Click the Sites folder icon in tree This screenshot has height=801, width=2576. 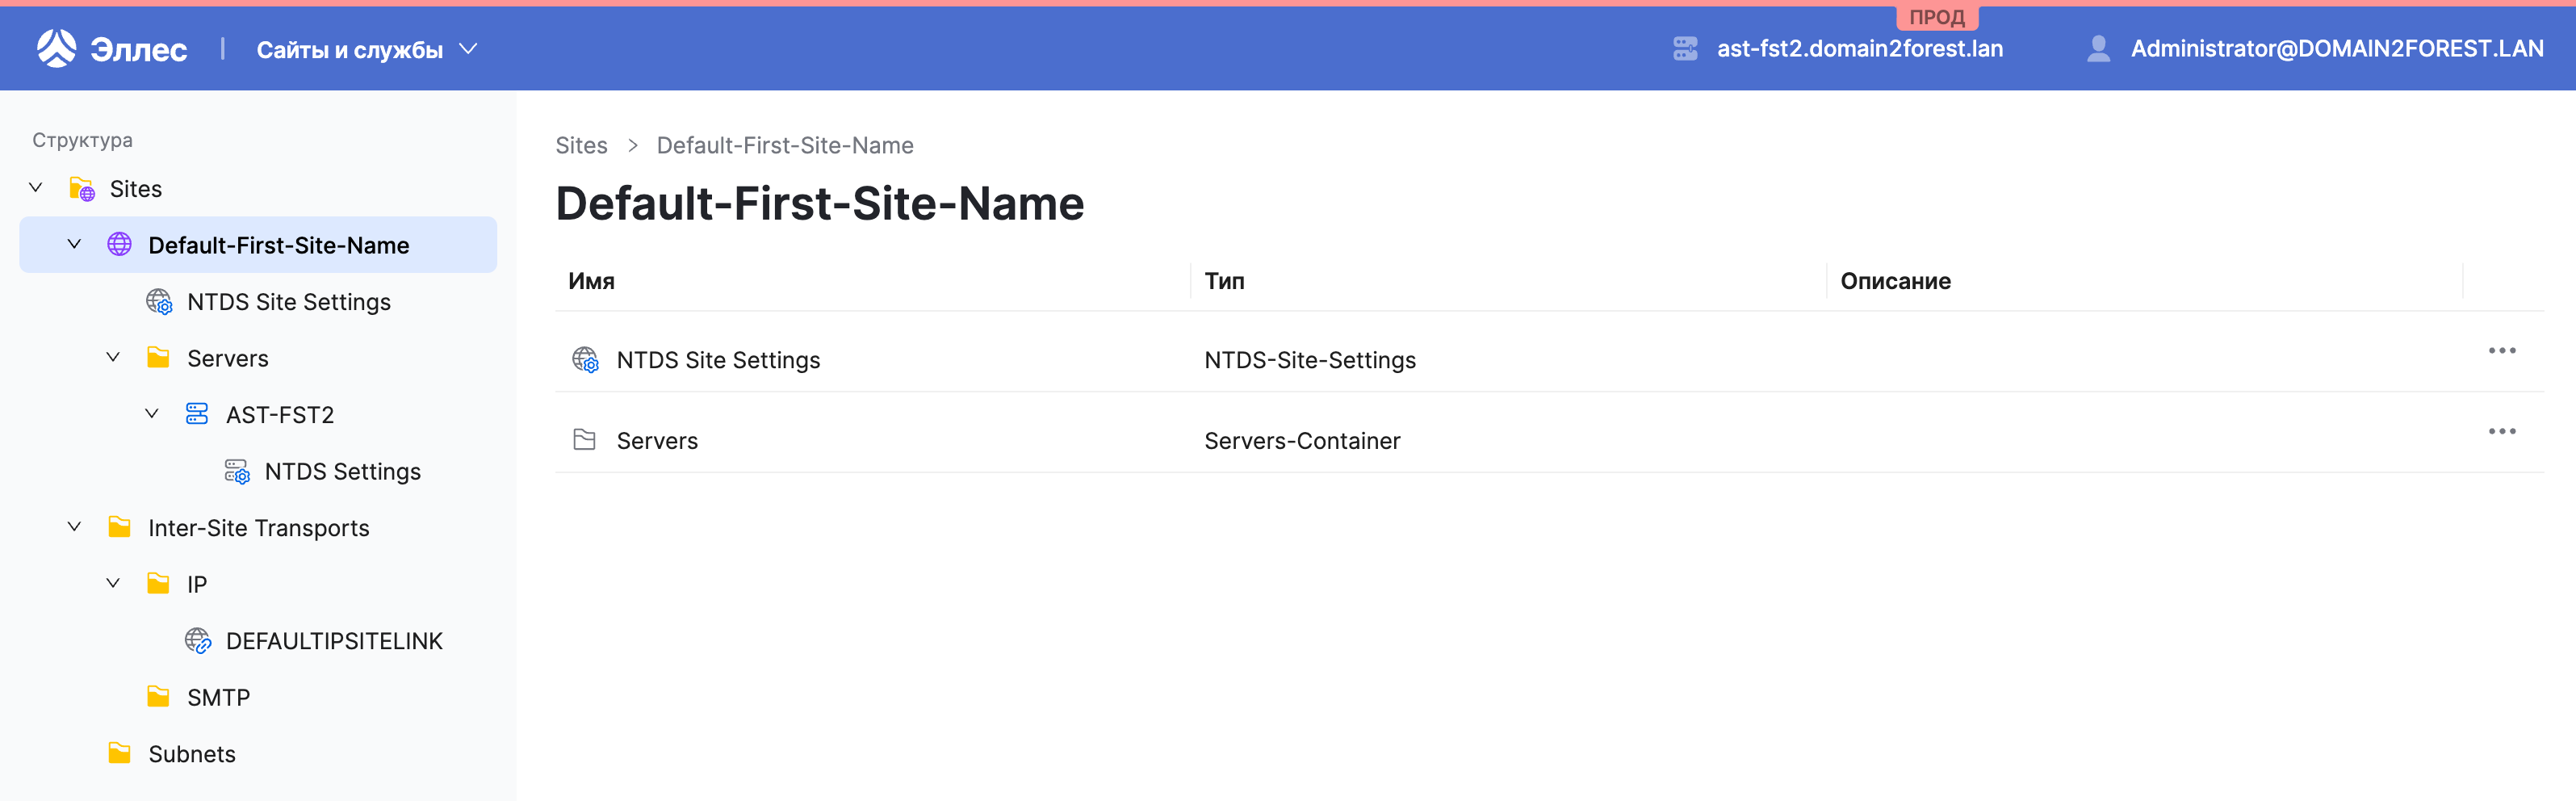82,188
